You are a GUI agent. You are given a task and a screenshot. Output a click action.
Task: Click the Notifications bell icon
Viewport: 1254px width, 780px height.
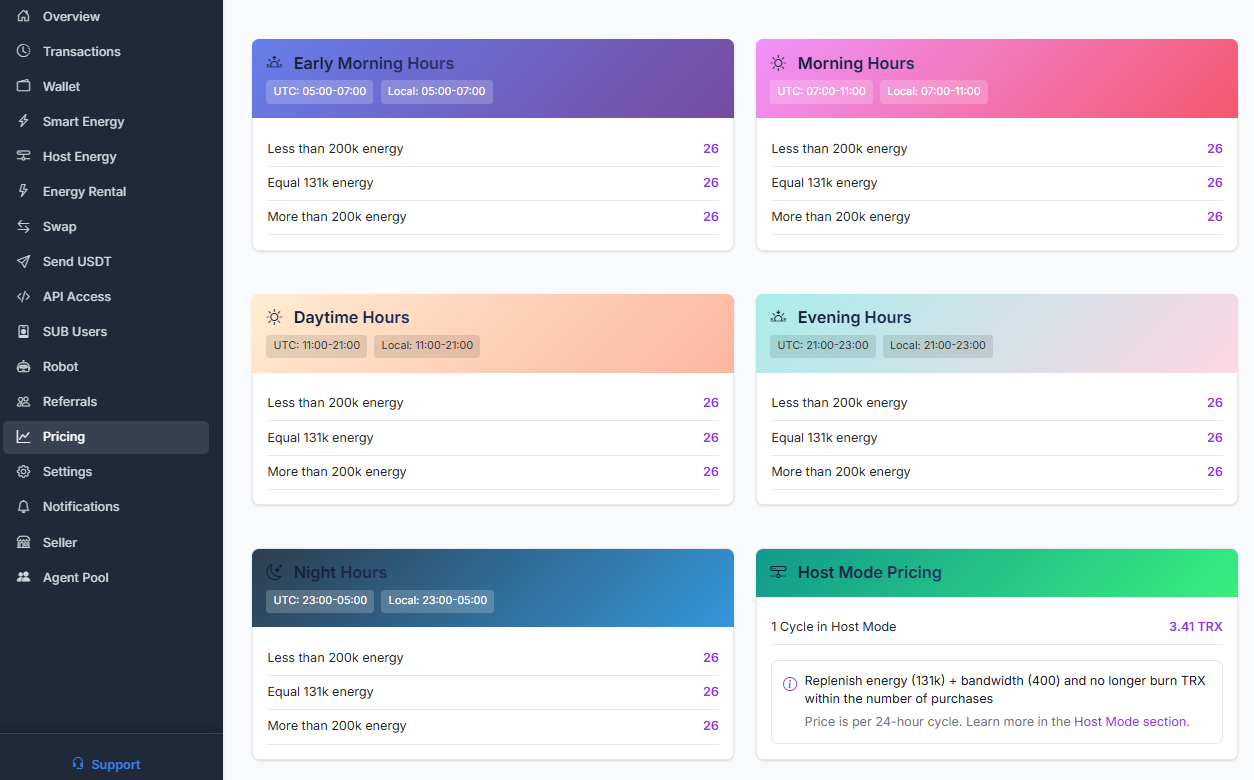click(24, 506)
